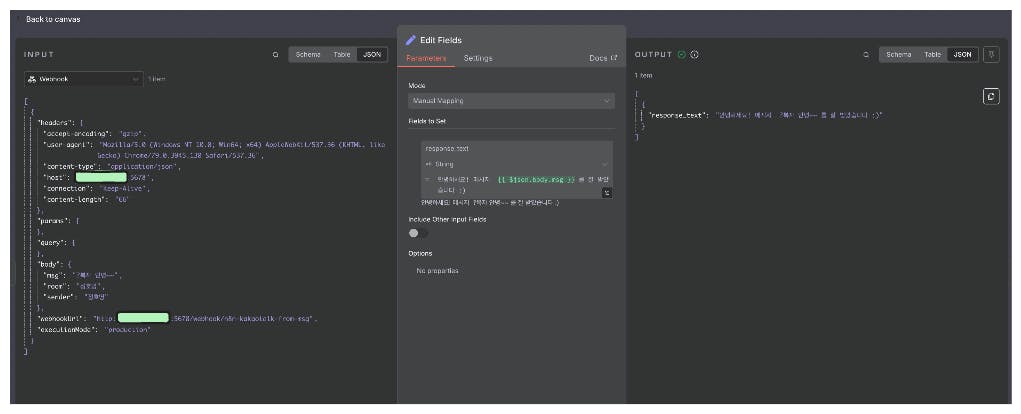Open the String type dropdown
This screenshot has height=414, width=1021.
[x=516, y=164]
